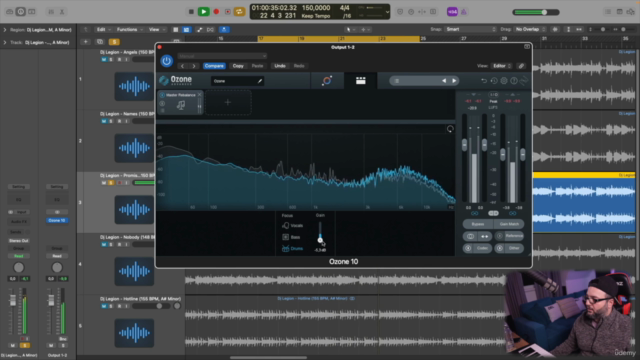Click the tempo value 150,0000
640x360 pixels.
316,8
